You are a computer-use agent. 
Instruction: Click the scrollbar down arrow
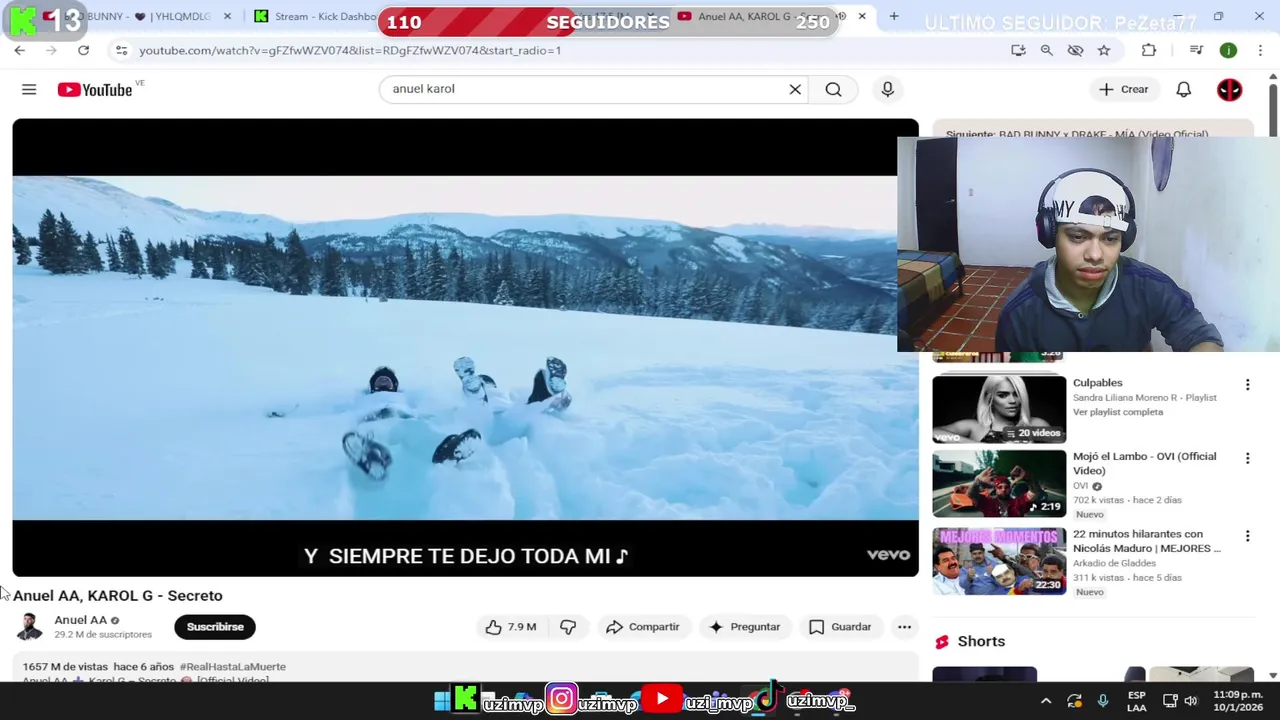[x=1272, y=675]
